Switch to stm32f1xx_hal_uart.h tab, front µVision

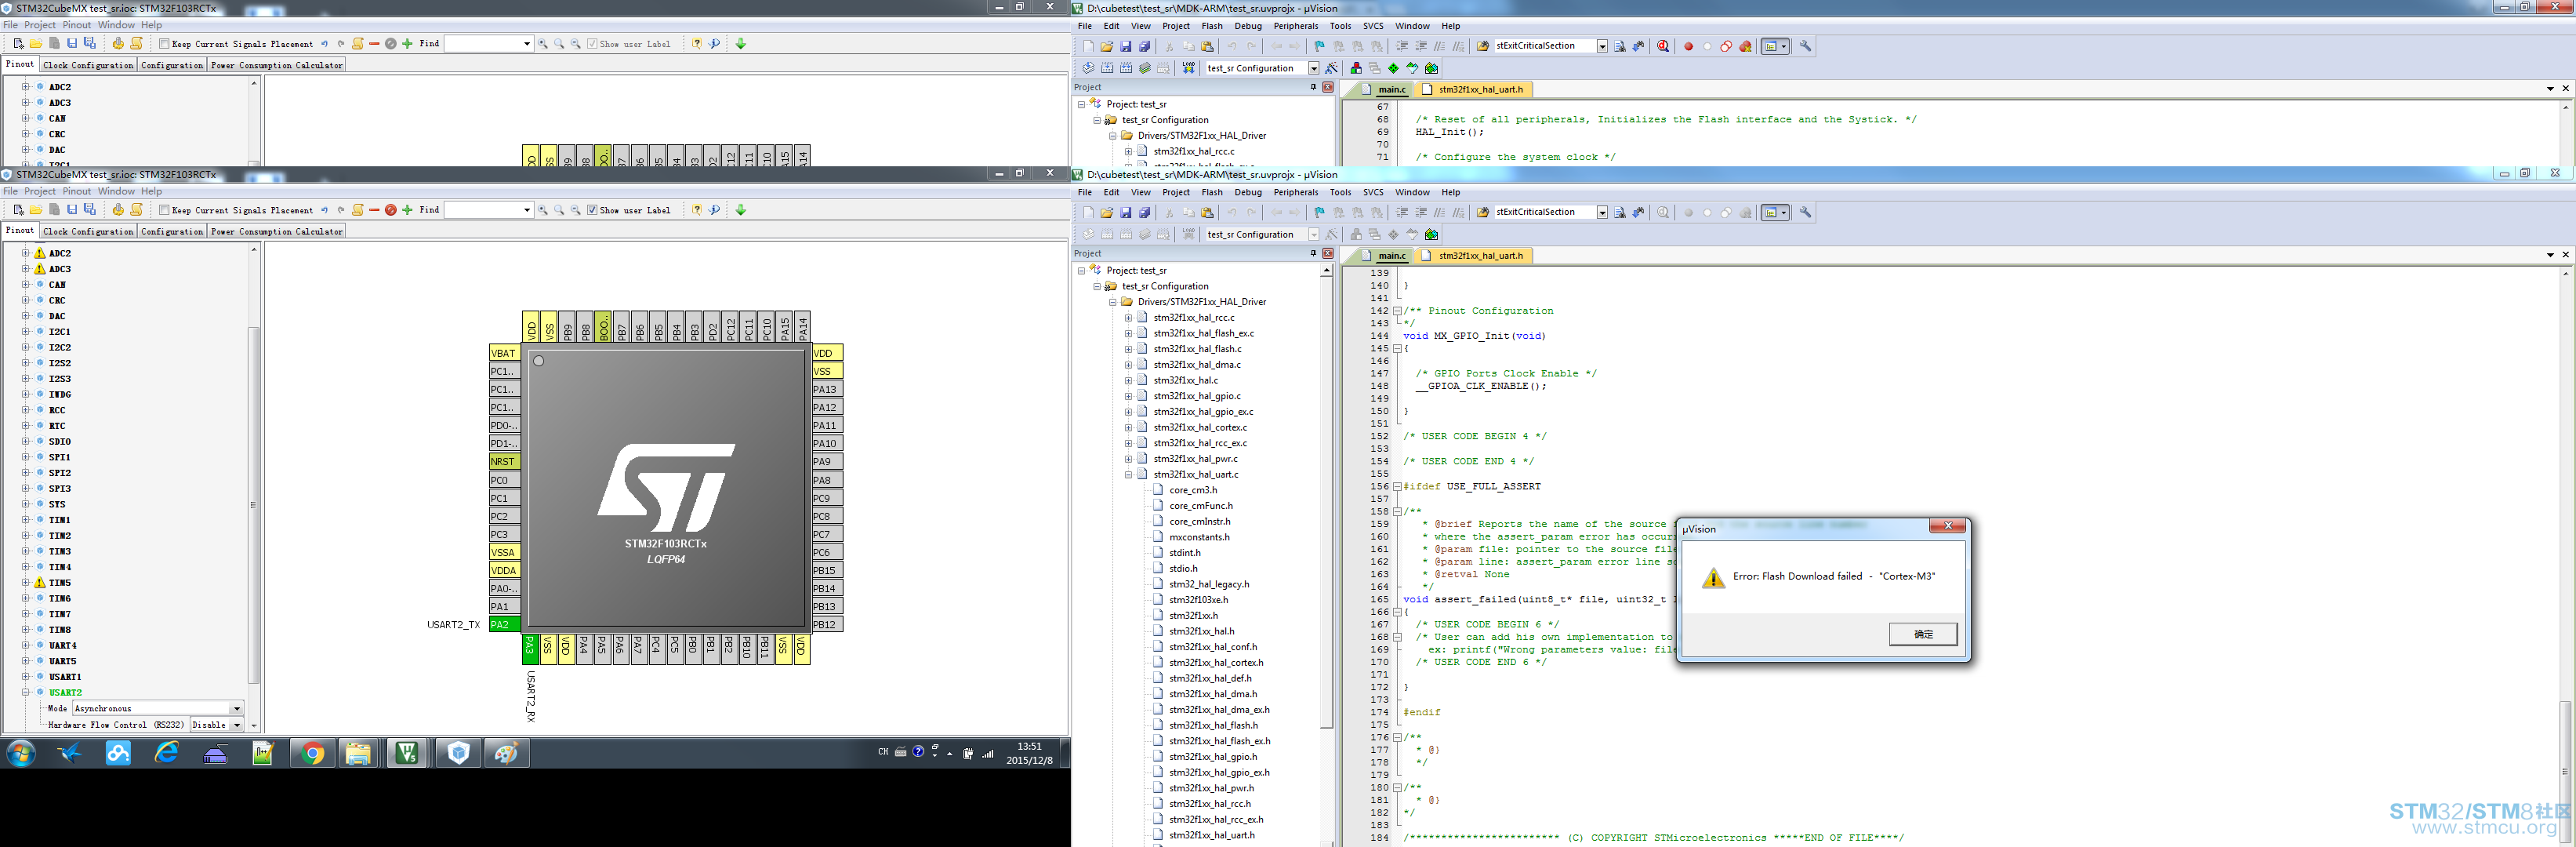[1474, 255]
